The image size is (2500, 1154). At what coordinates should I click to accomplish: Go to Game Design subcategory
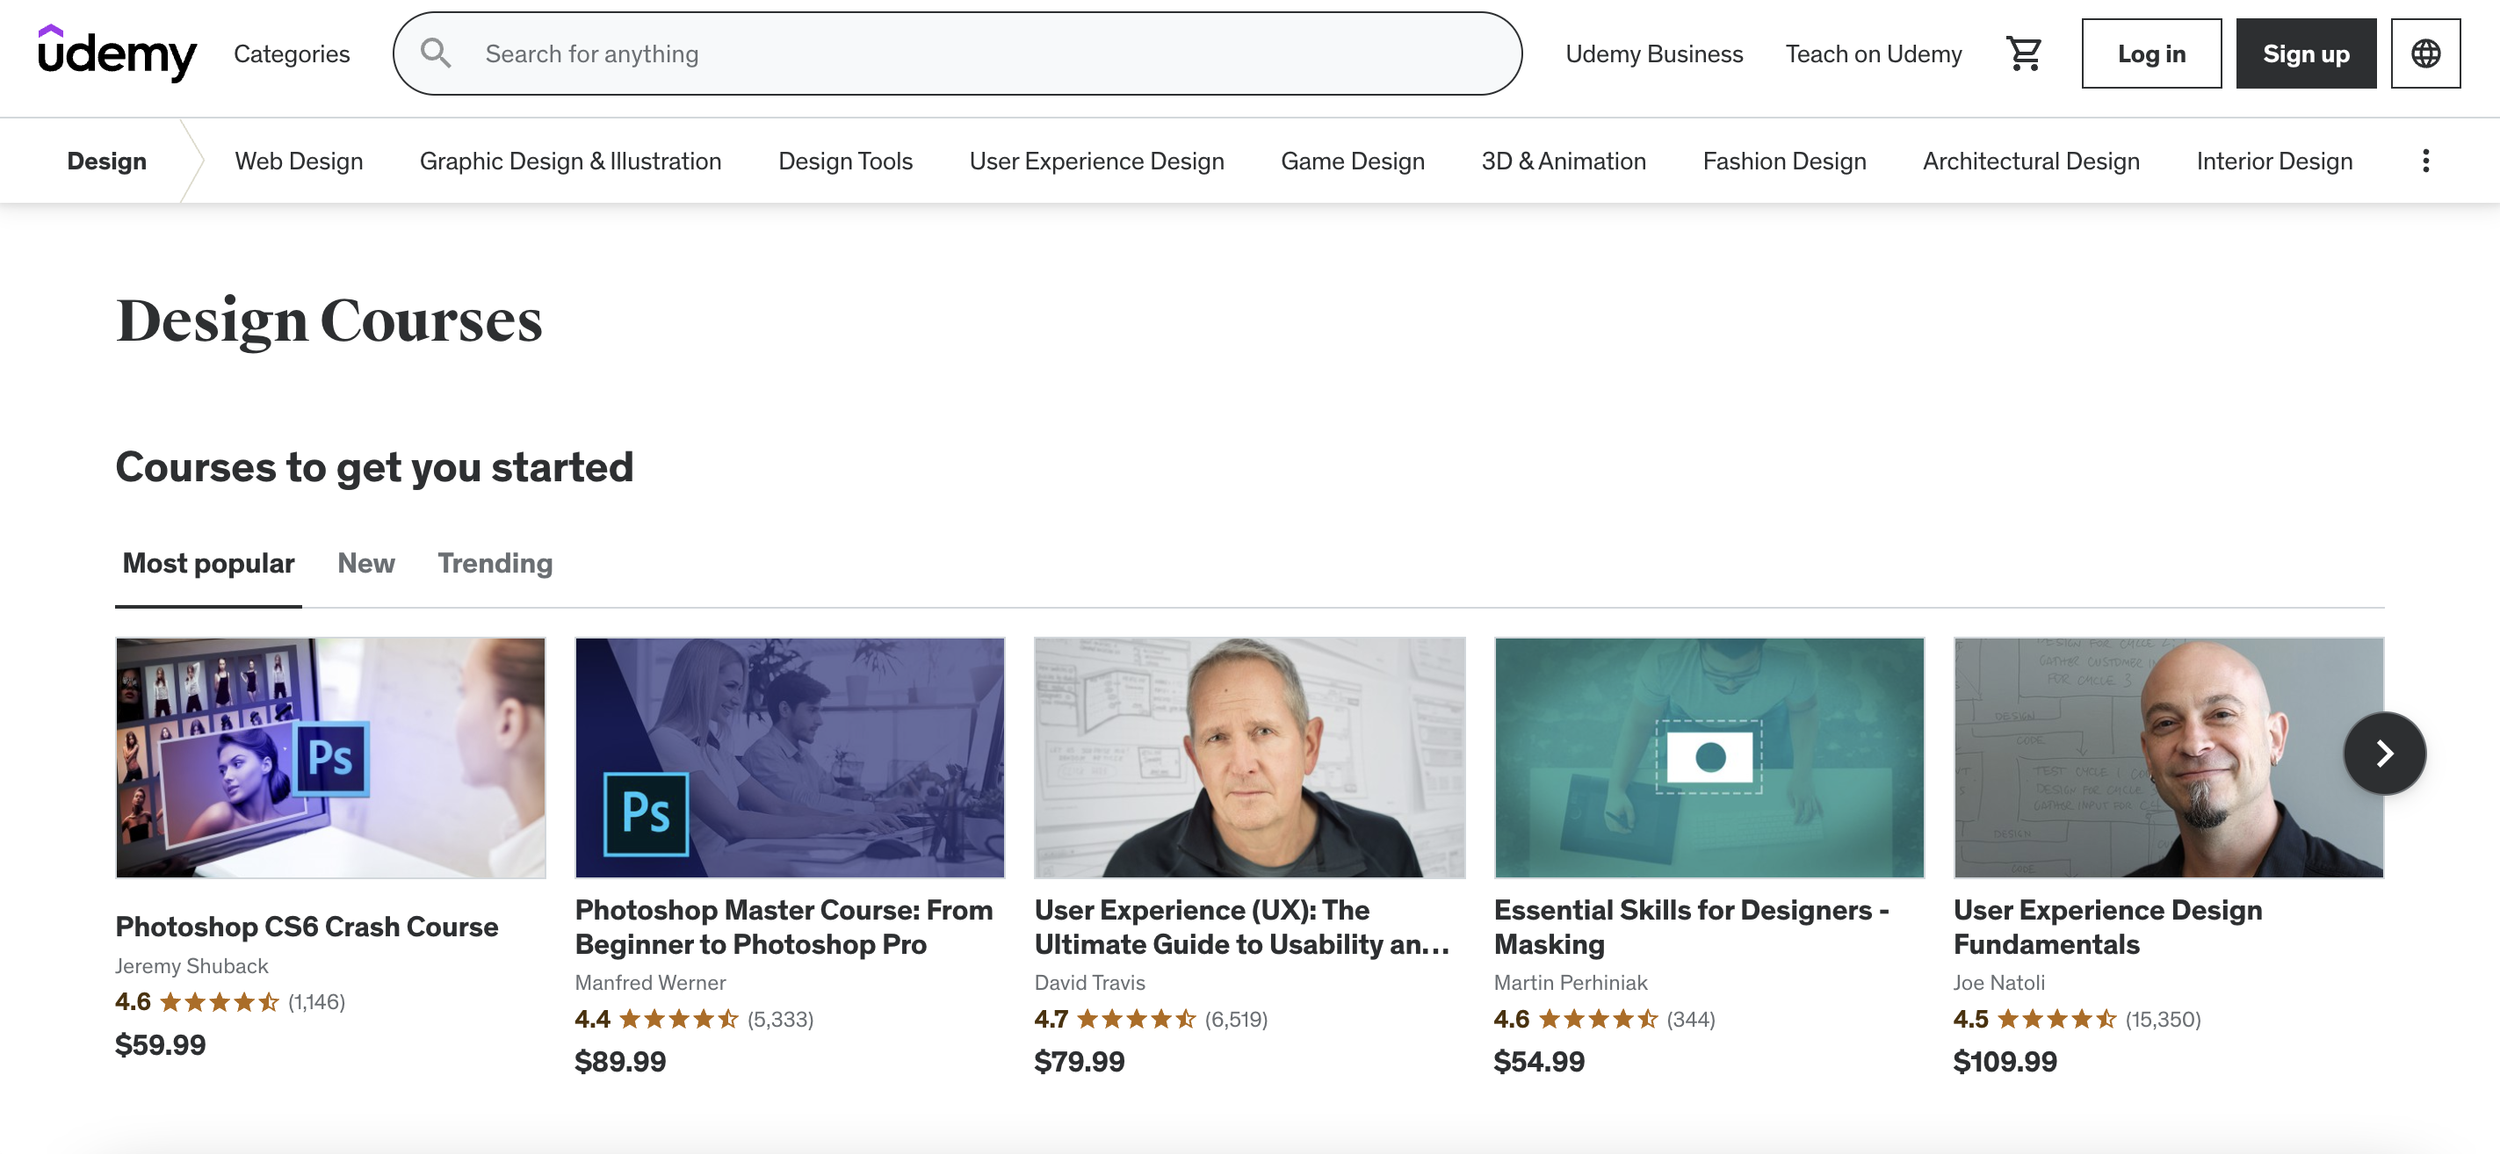[1352, 161]
